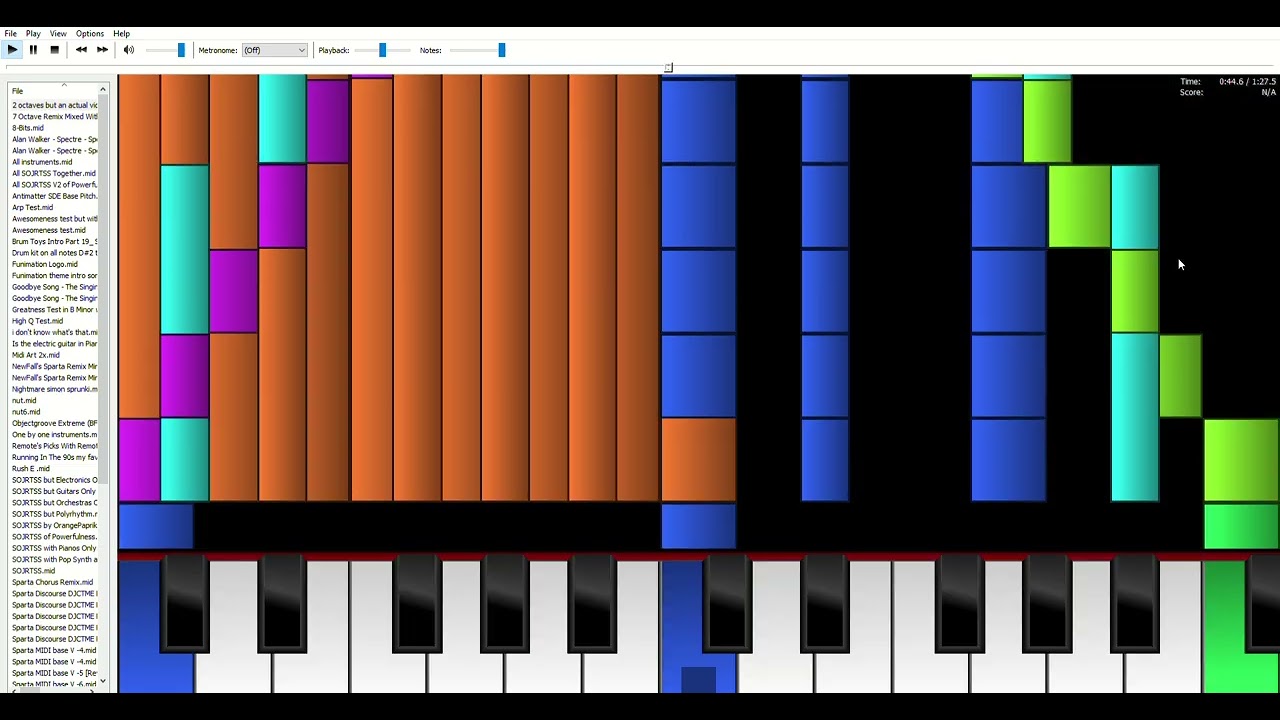Choose "Objectgroove Extreme" in the file list
Image resolution: width=1280 pixels, height=720 pixels.
click(x=54, y=423)
